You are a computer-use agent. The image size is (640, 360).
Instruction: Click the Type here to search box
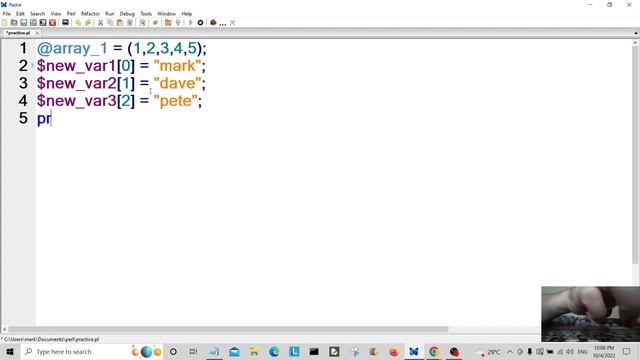pos(92,351)
